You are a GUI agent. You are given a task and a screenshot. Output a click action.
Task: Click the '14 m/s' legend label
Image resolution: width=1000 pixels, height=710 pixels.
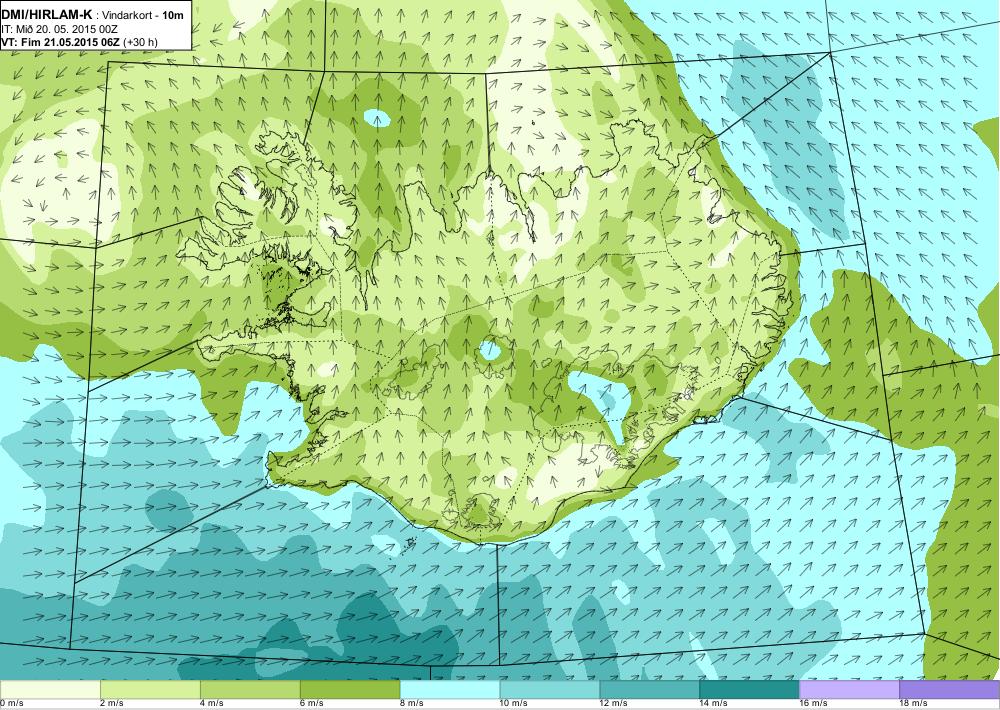(714, 704)
